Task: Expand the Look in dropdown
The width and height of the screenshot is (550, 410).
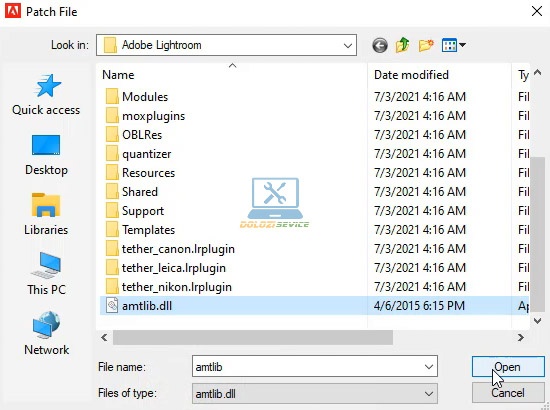Action: click(348, 45)
